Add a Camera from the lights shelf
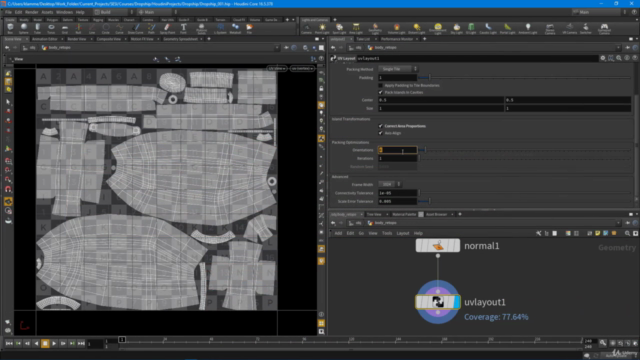The image size is (640, 360). (306, 29)
